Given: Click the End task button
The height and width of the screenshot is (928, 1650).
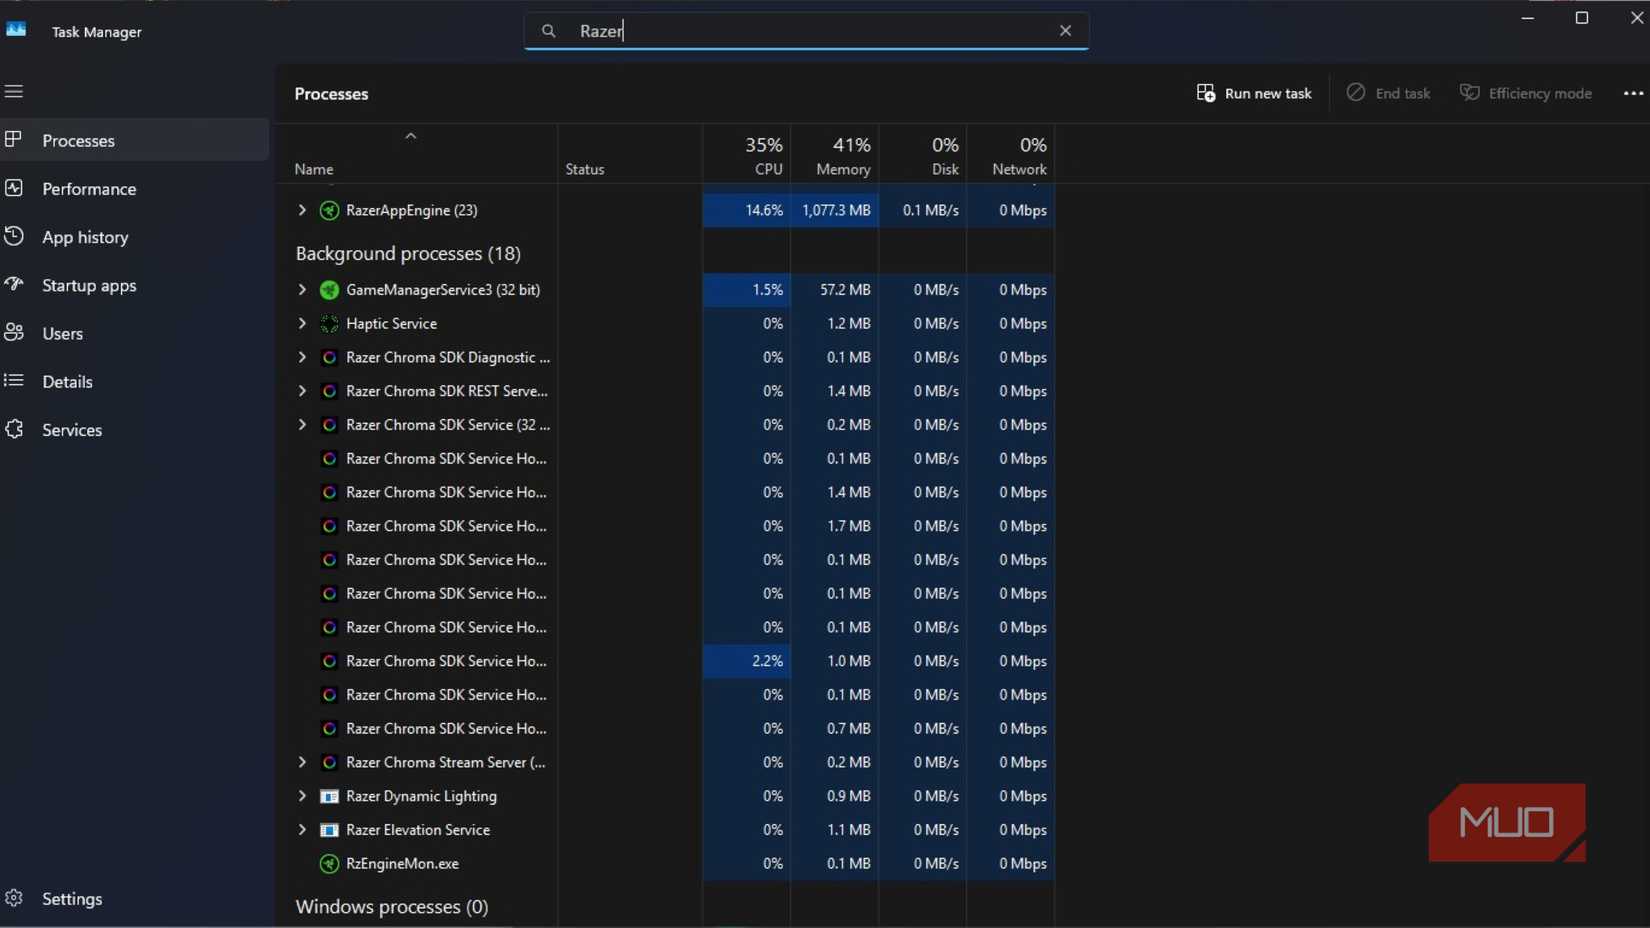Looking at the screenshot, I should (1389, 93).
